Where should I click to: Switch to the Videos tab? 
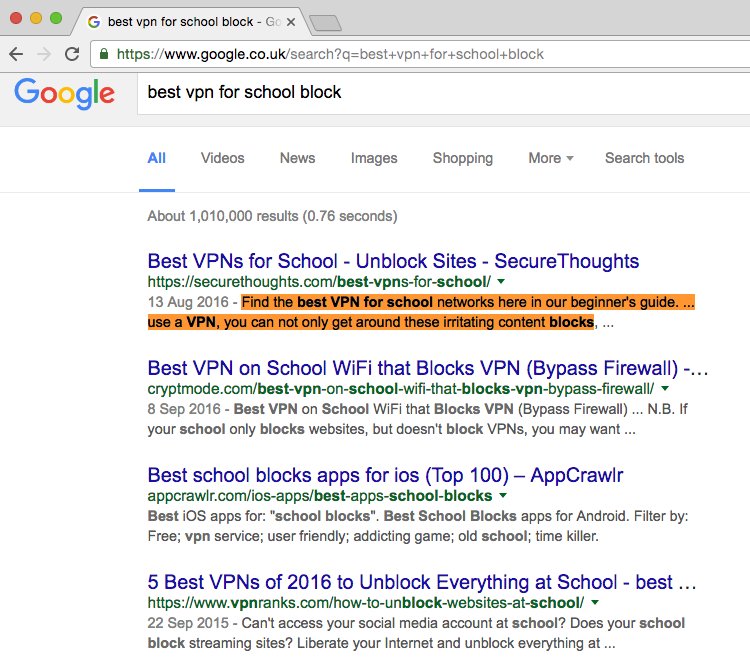(222, 158)
